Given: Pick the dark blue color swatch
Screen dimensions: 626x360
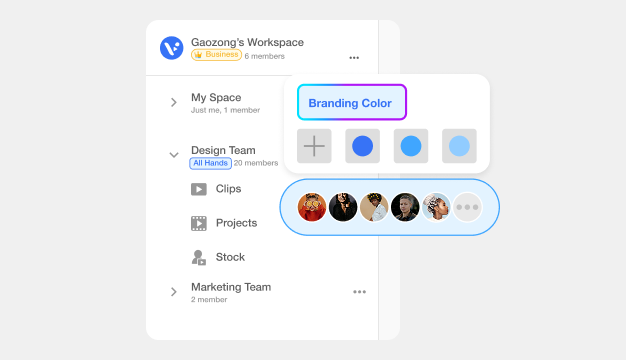Looking at the screenshot, I should pos(363,146).
